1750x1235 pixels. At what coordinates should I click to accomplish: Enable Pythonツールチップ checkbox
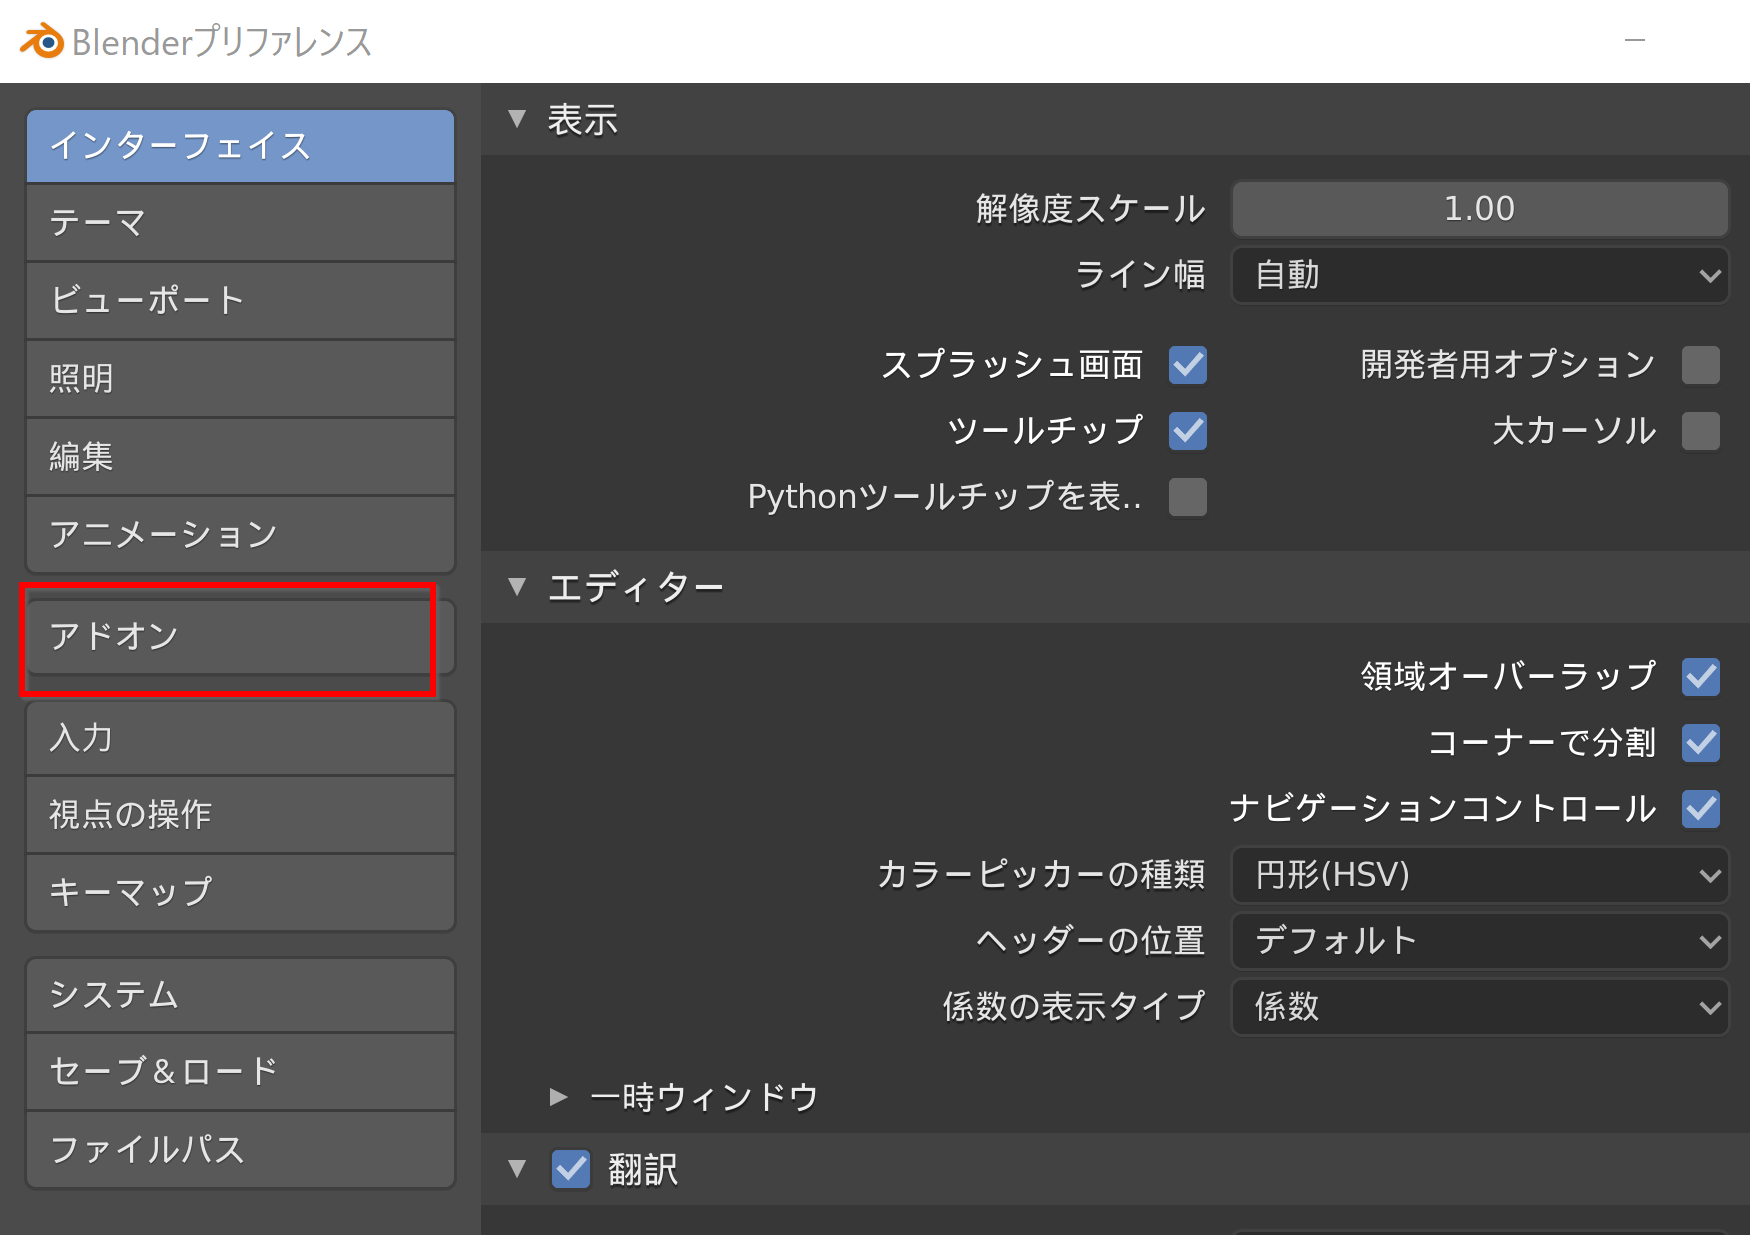click(x=1188, y=497)
